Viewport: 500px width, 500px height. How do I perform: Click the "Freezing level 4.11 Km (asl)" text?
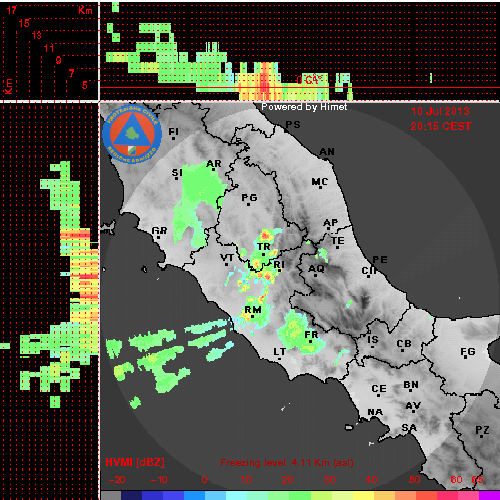point(287,463)
